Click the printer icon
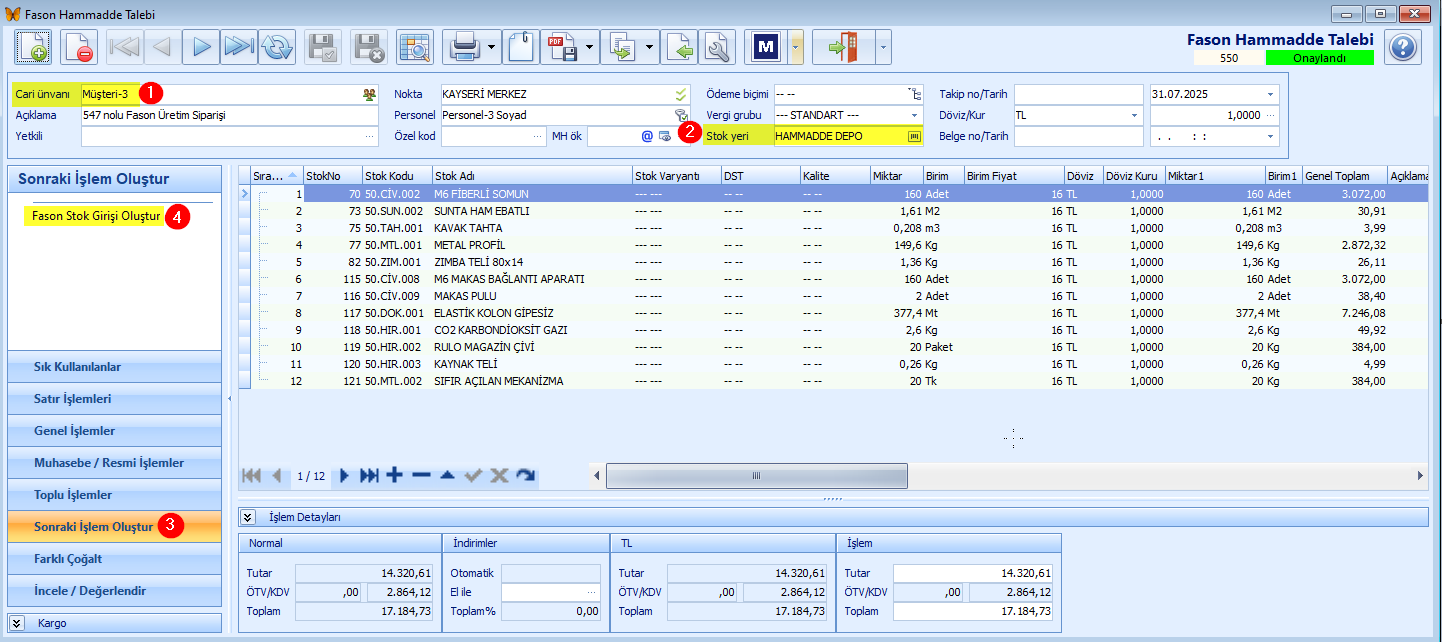1442x642 pixels. (465, 46)
